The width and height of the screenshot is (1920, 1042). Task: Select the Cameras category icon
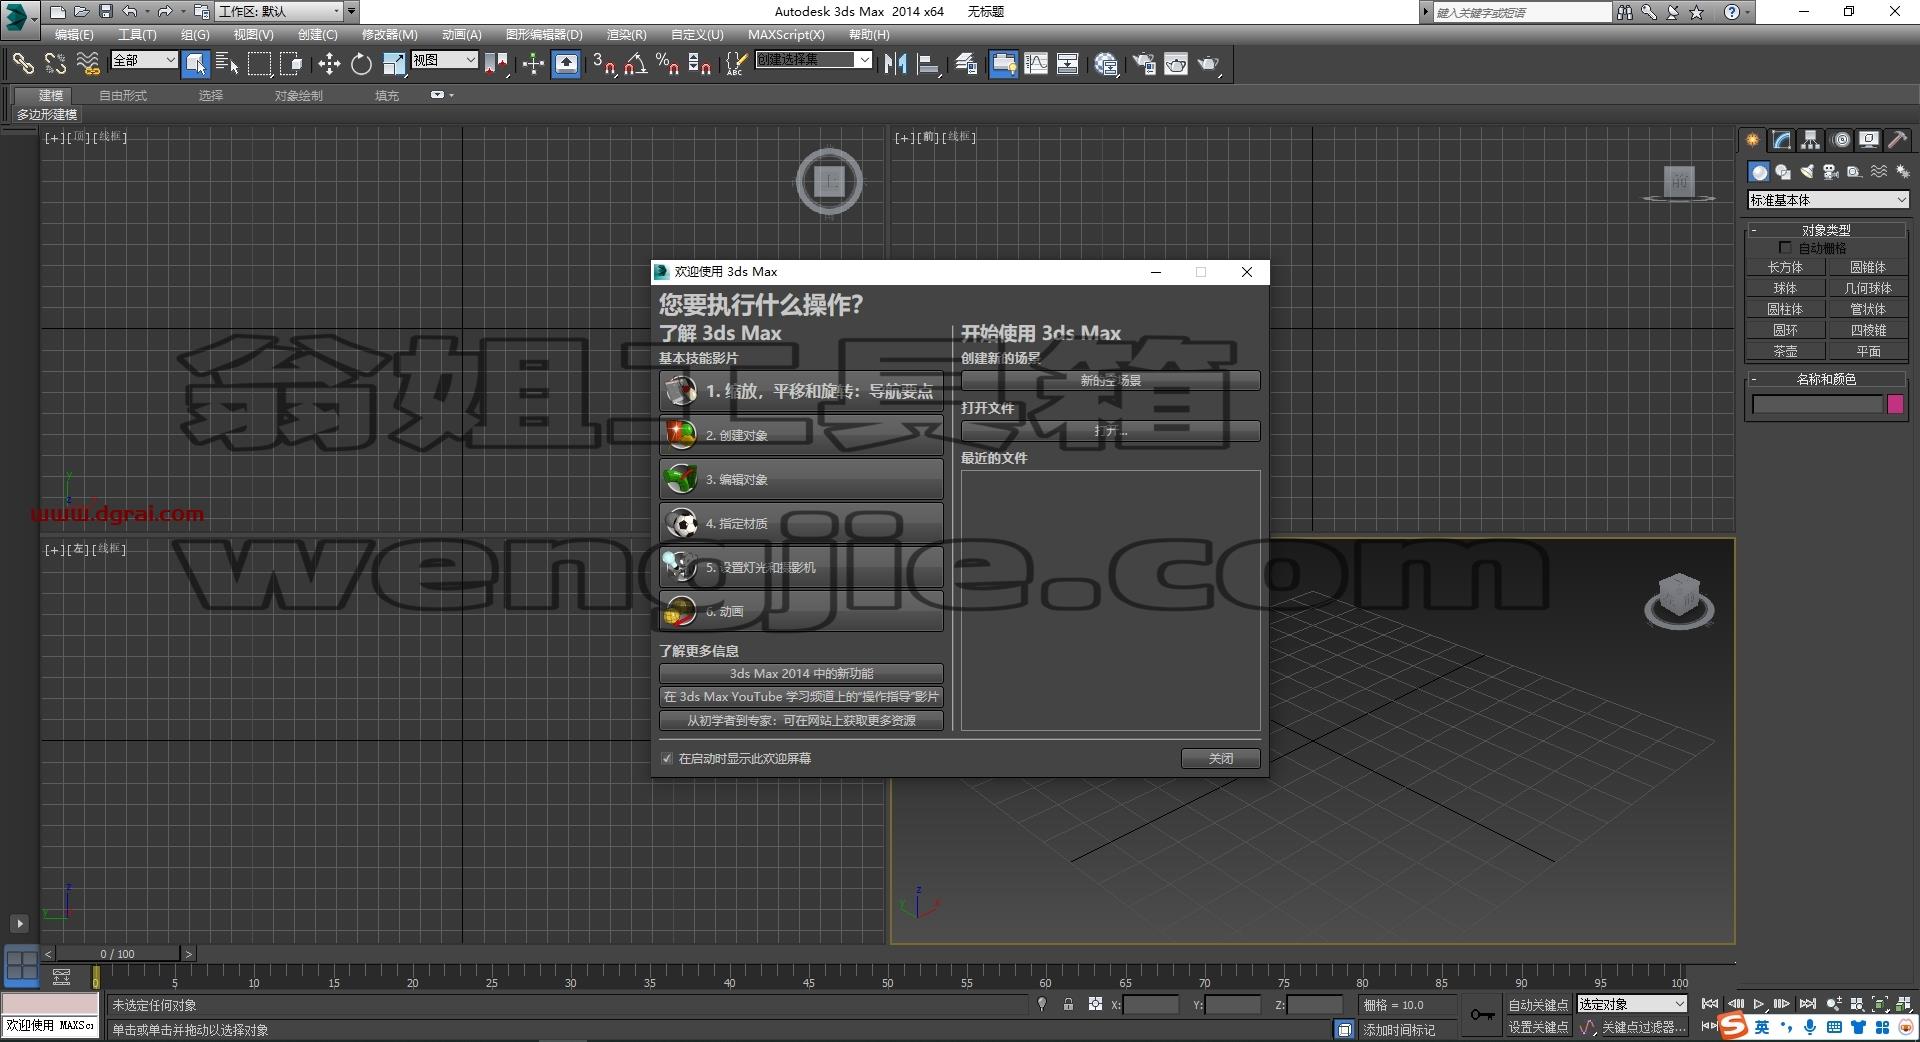point(1831,172)
